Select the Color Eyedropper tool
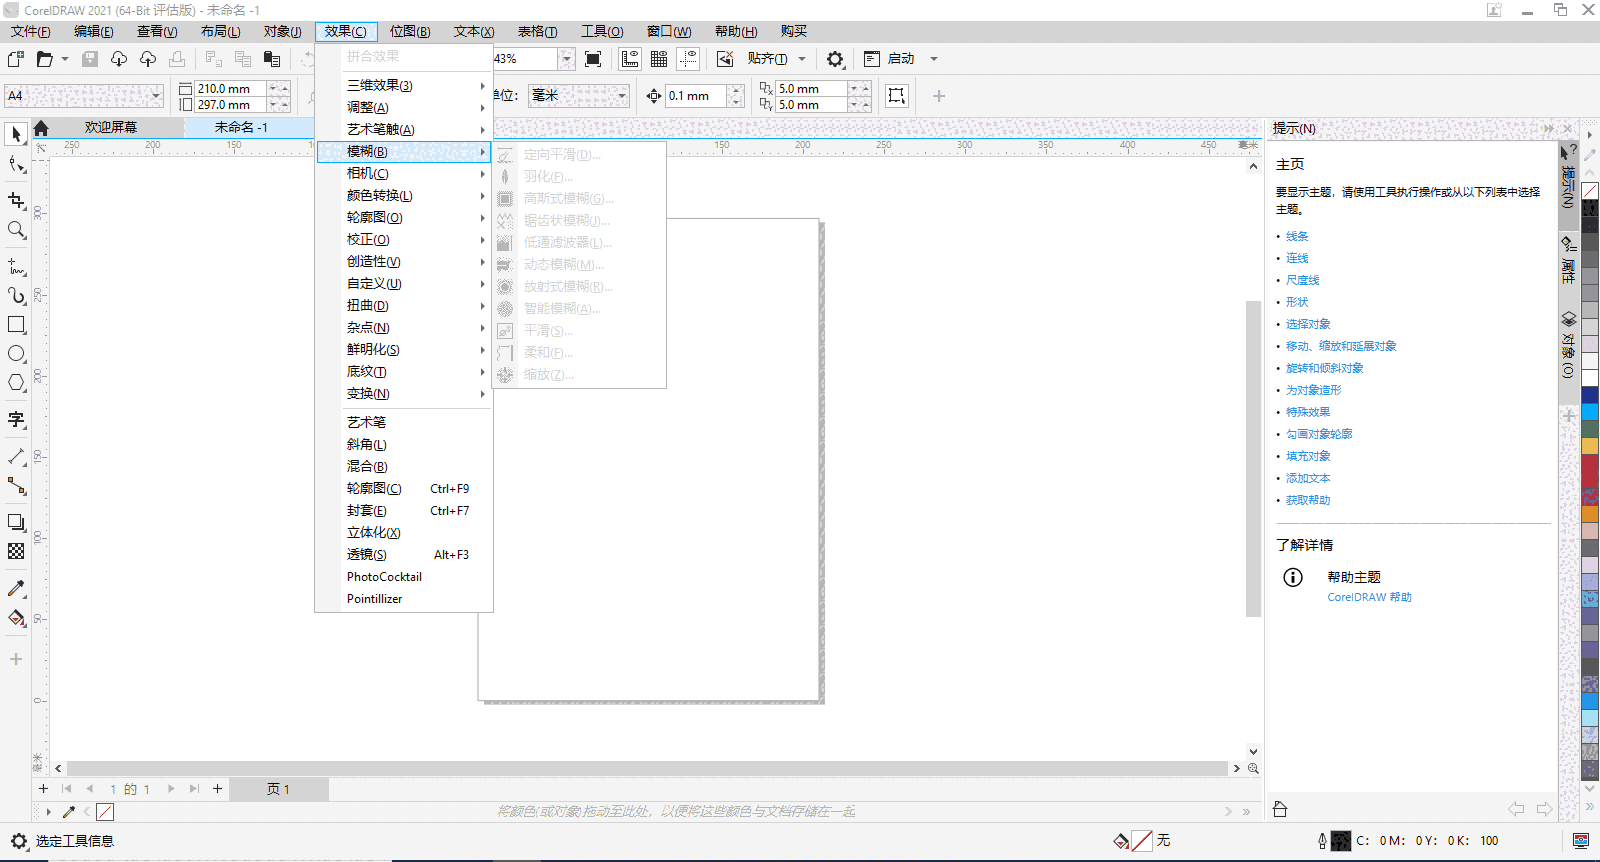The height and width of the screenshot is (862, 1600). pos(16,589)
